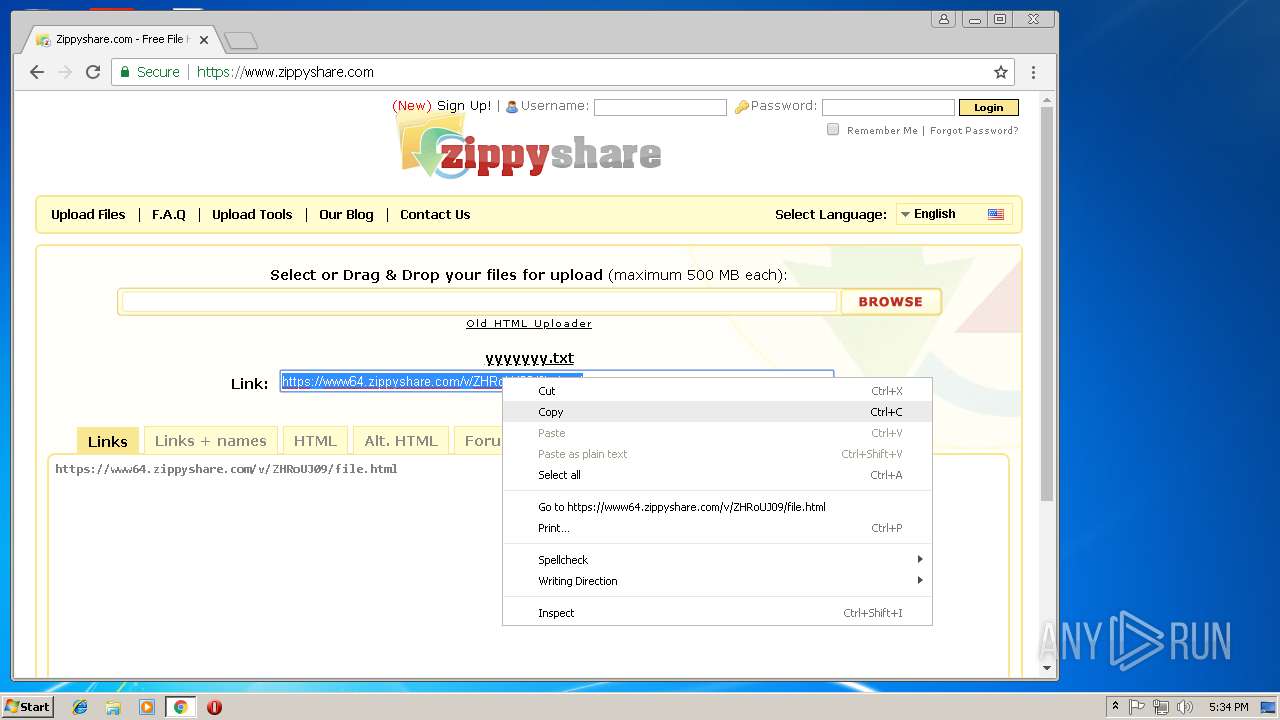The image size is (1280, 720).
Task: Click the BROWSE button
Action: tap(890, 301)
